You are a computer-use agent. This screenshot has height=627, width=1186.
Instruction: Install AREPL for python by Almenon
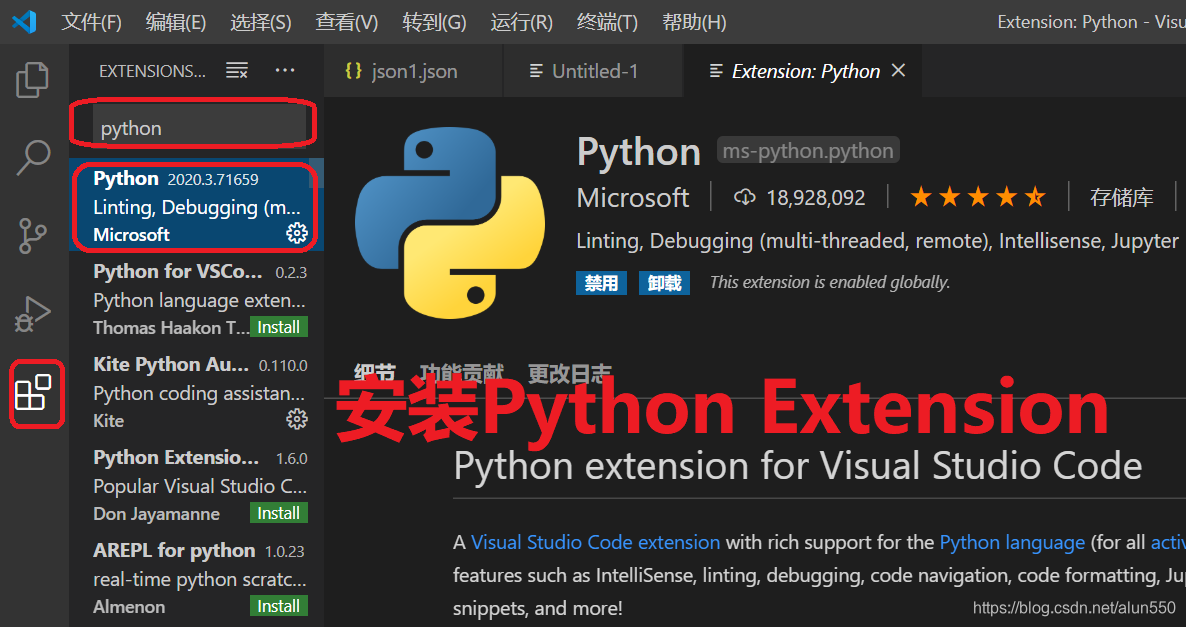tap(279, 606)
